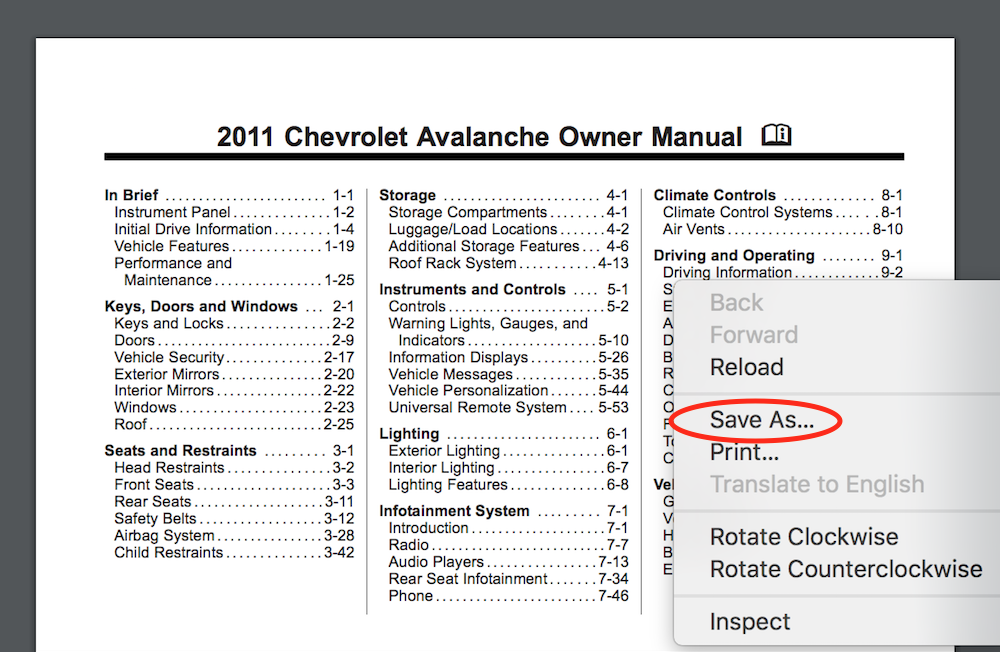Screen dimensions: 1000x652
Task: Click the Audio Players contents entry
Action: tap(436, 562)
